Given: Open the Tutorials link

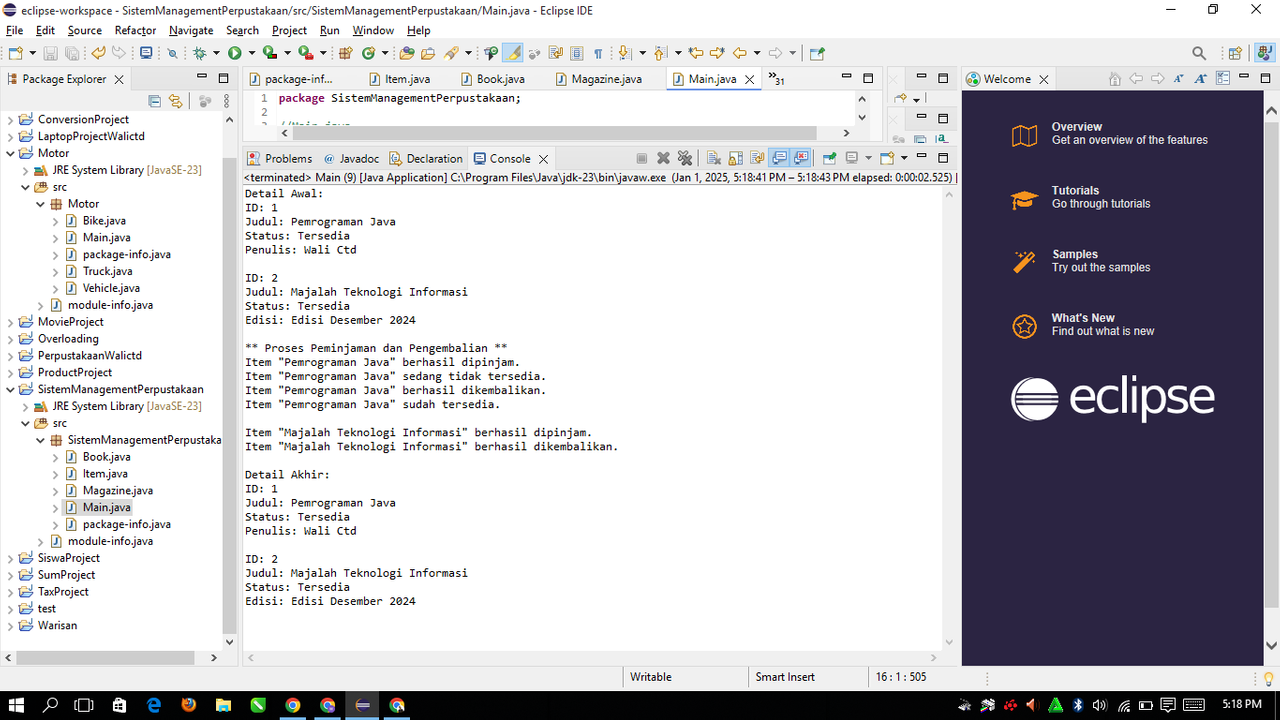Looking at the screenshot, I should [1075, 190].
